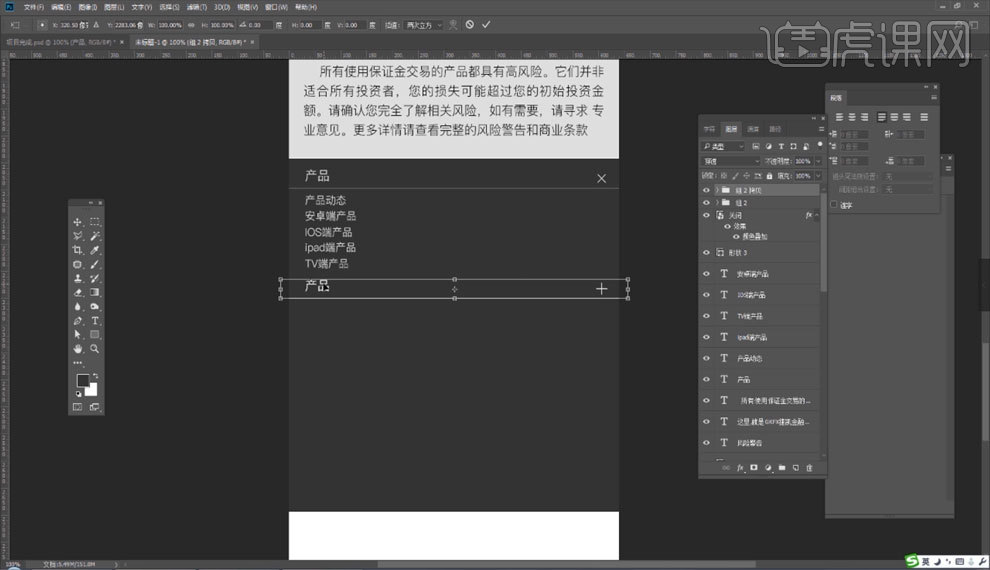The image size is (990, 570).
Task: Select the Crop tool
Action: (x=78, y=250)
